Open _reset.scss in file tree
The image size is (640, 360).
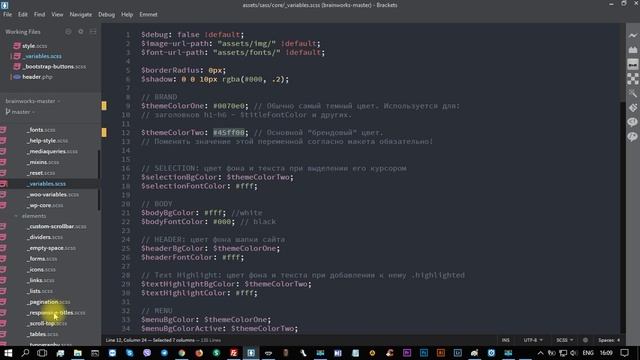point(41,173)
